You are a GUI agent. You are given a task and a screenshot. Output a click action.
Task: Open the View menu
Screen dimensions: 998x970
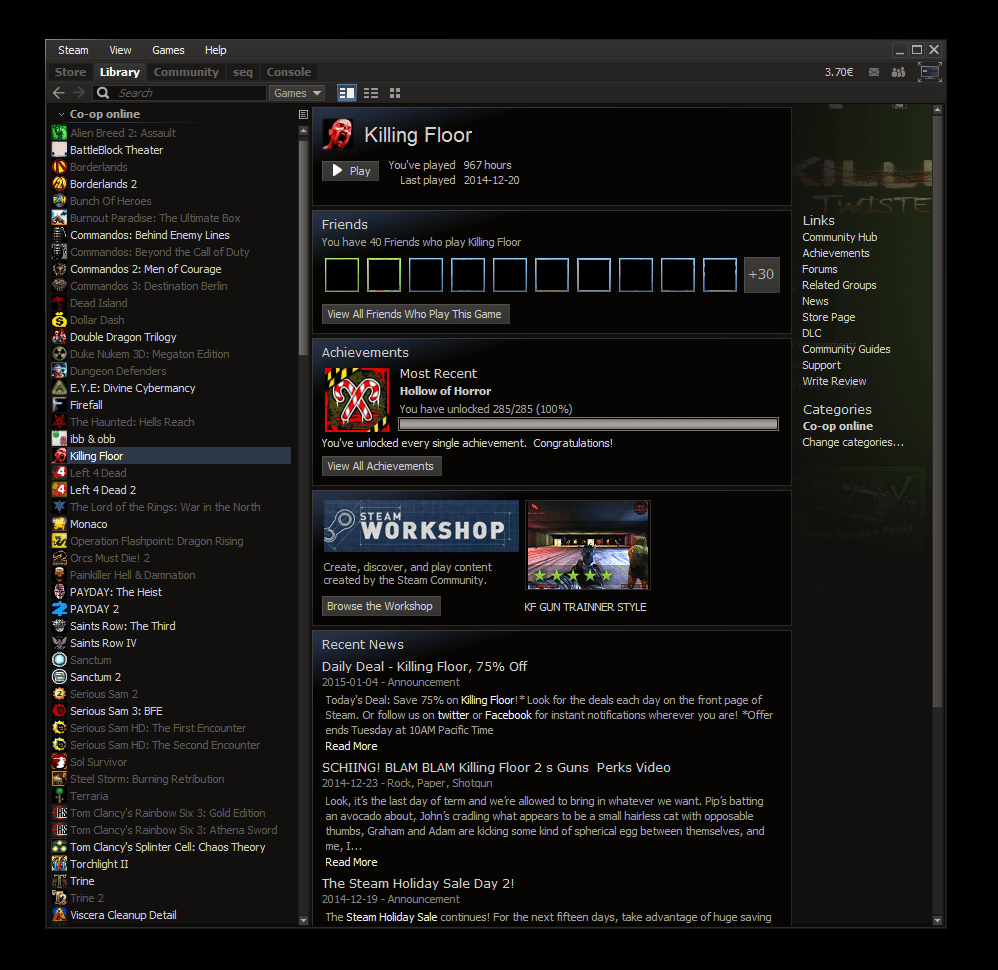[x=120, y=50]
